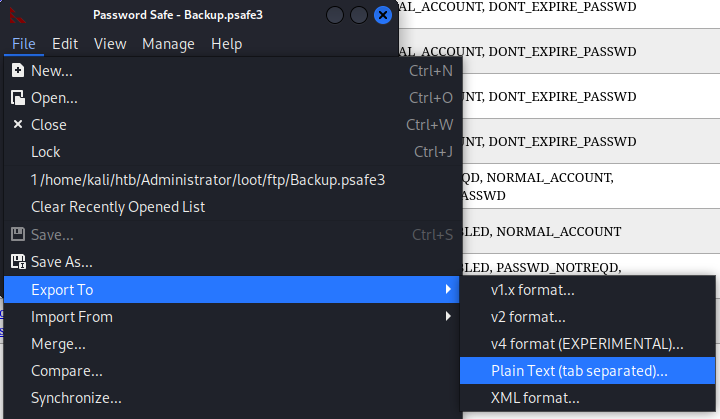Image resolution: width=720 pixels, height=419 pixels.
Task: Choose Synchronize... menu entry
Action: point(231,398)
